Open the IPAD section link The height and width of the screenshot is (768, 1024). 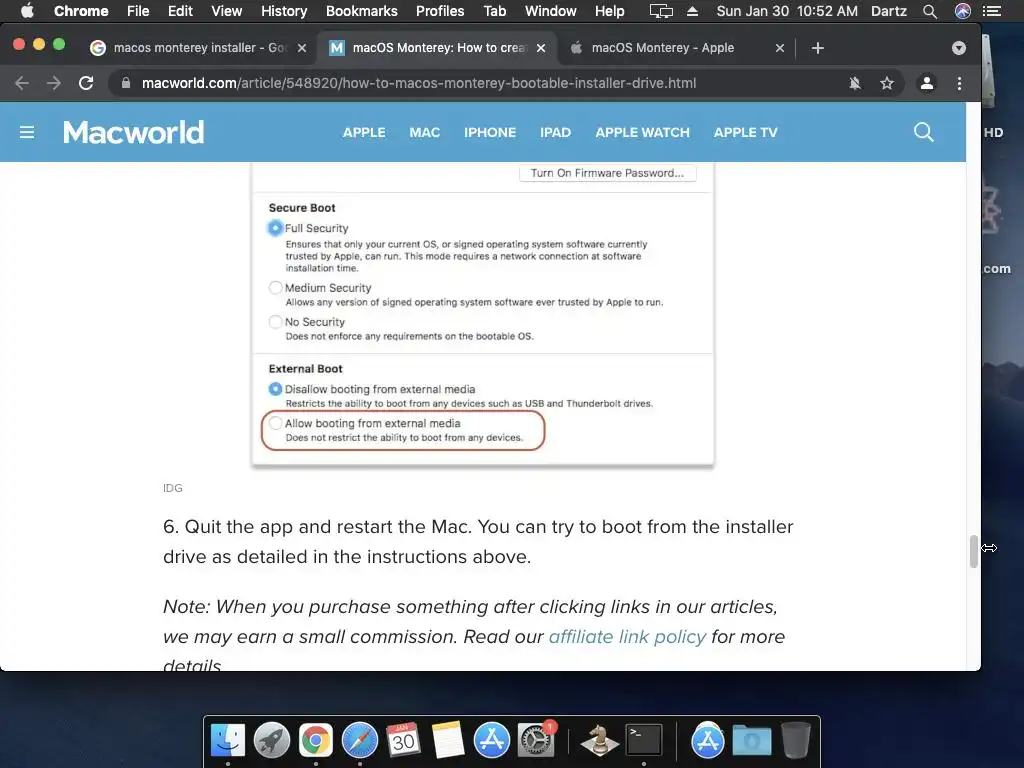tap(555, 133)
